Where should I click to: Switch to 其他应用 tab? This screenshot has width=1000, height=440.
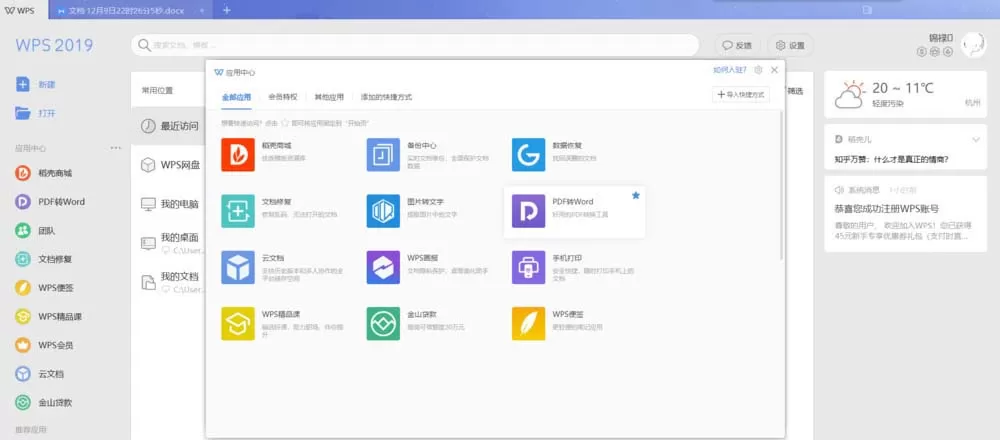pyautogui.click(x=329, y=98)
